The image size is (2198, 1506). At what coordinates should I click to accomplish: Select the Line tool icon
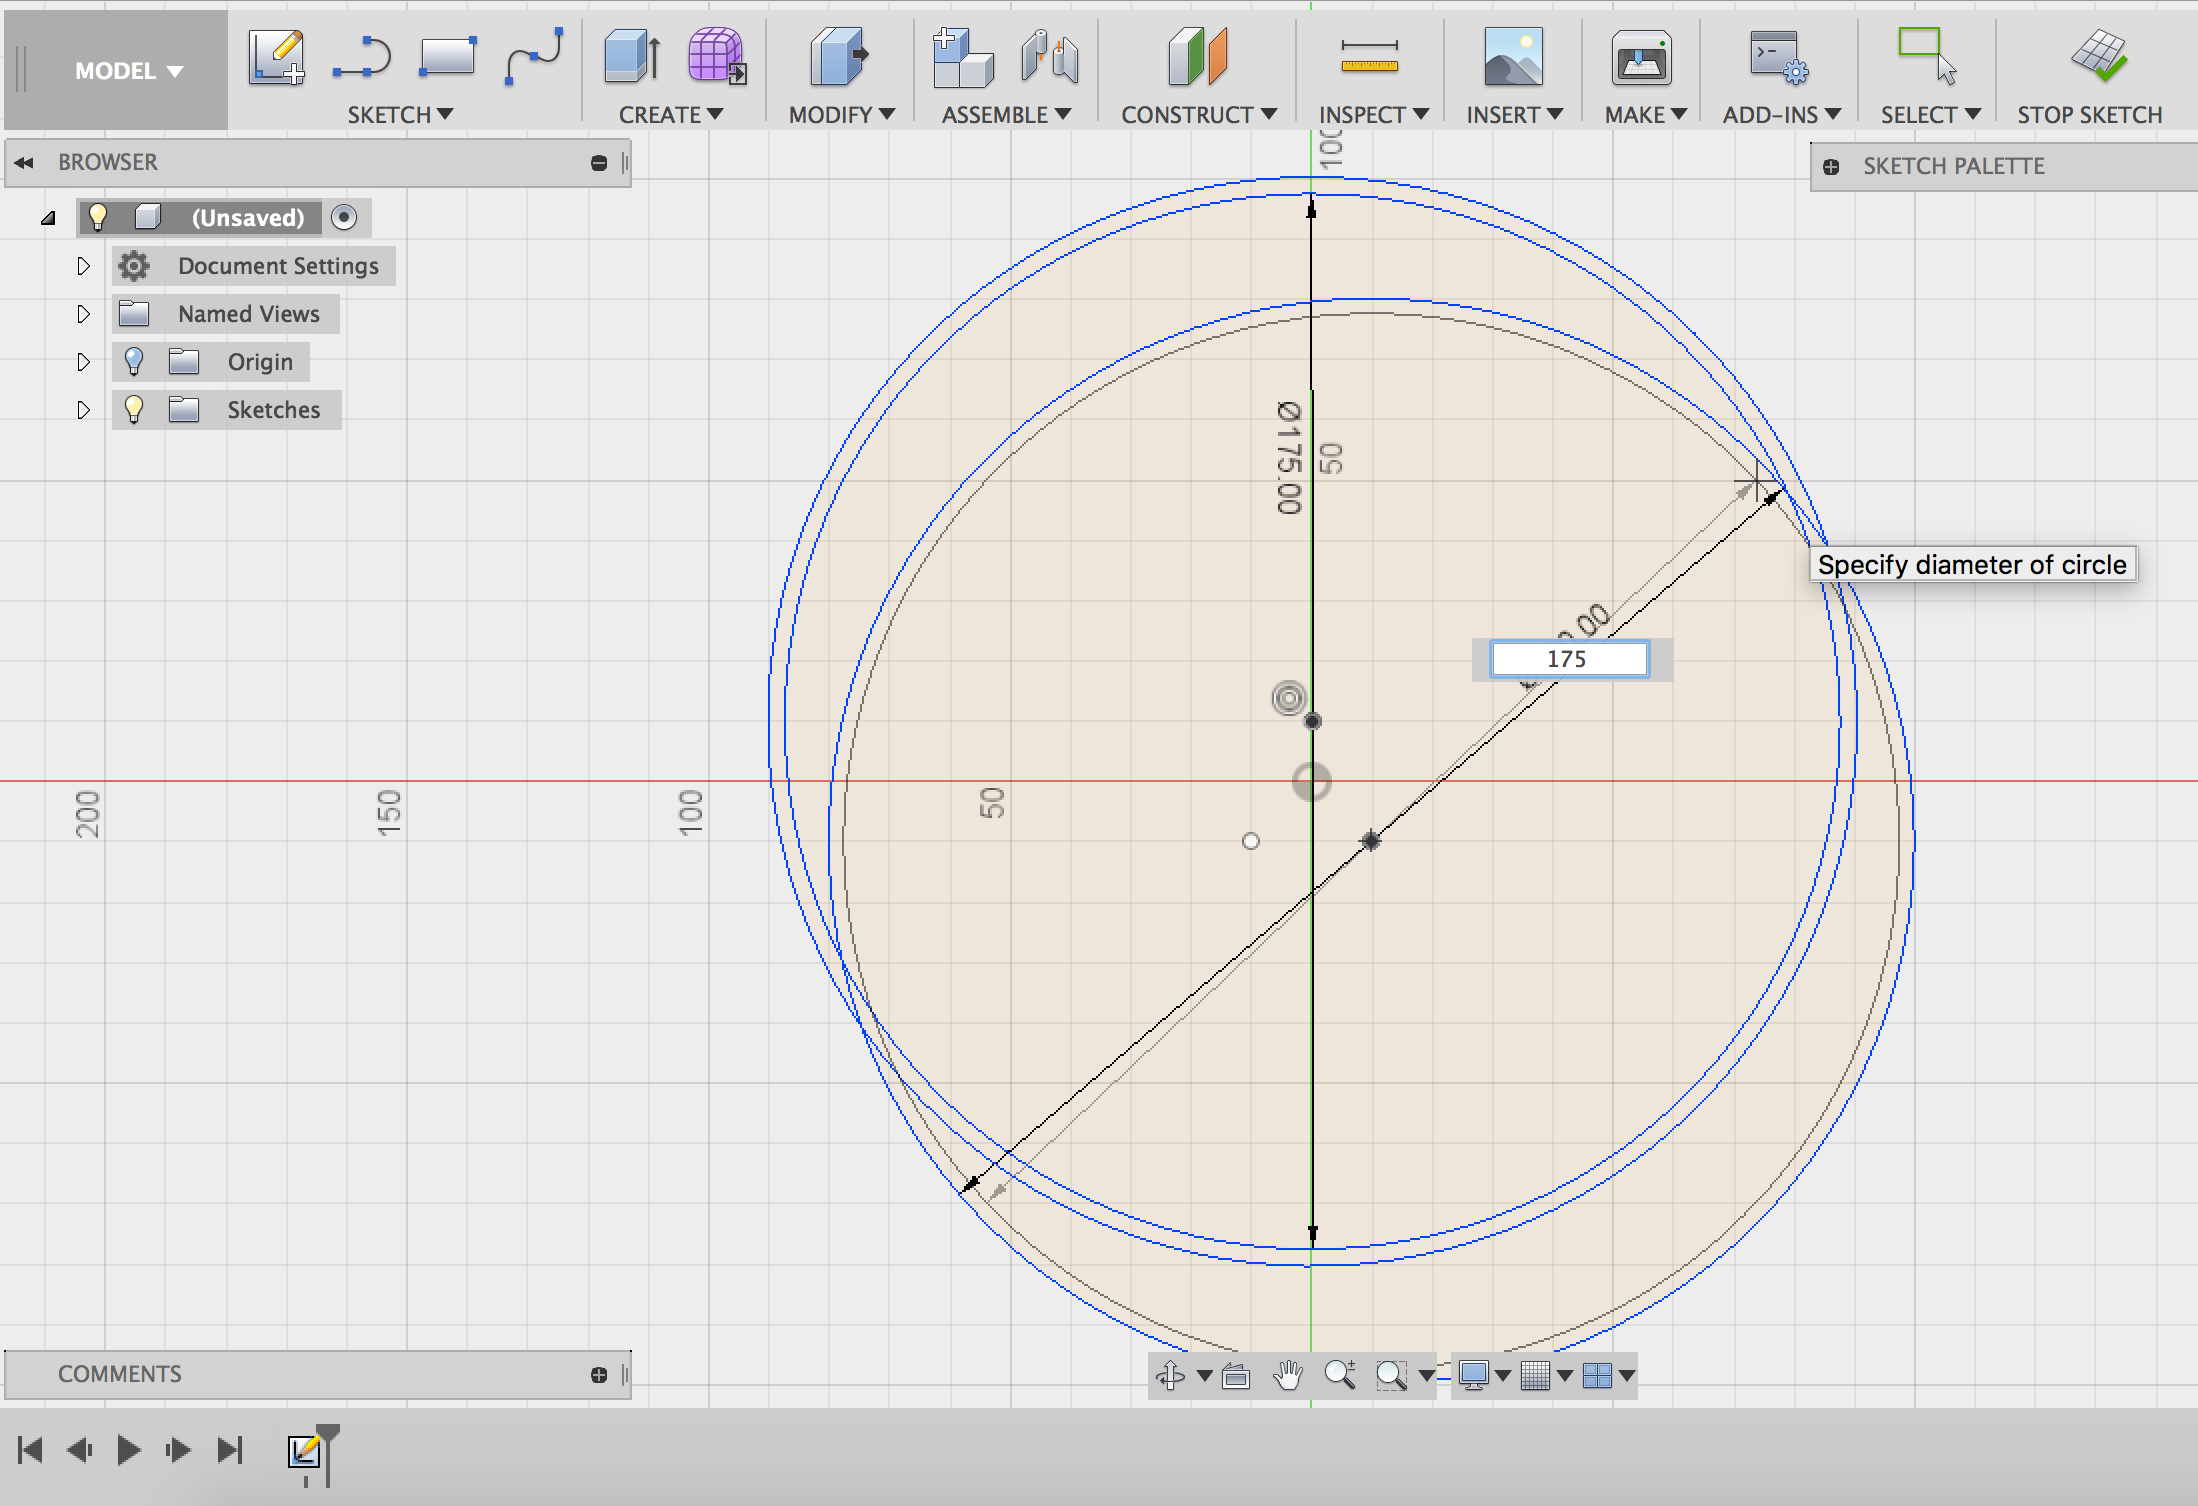(361, 58)
